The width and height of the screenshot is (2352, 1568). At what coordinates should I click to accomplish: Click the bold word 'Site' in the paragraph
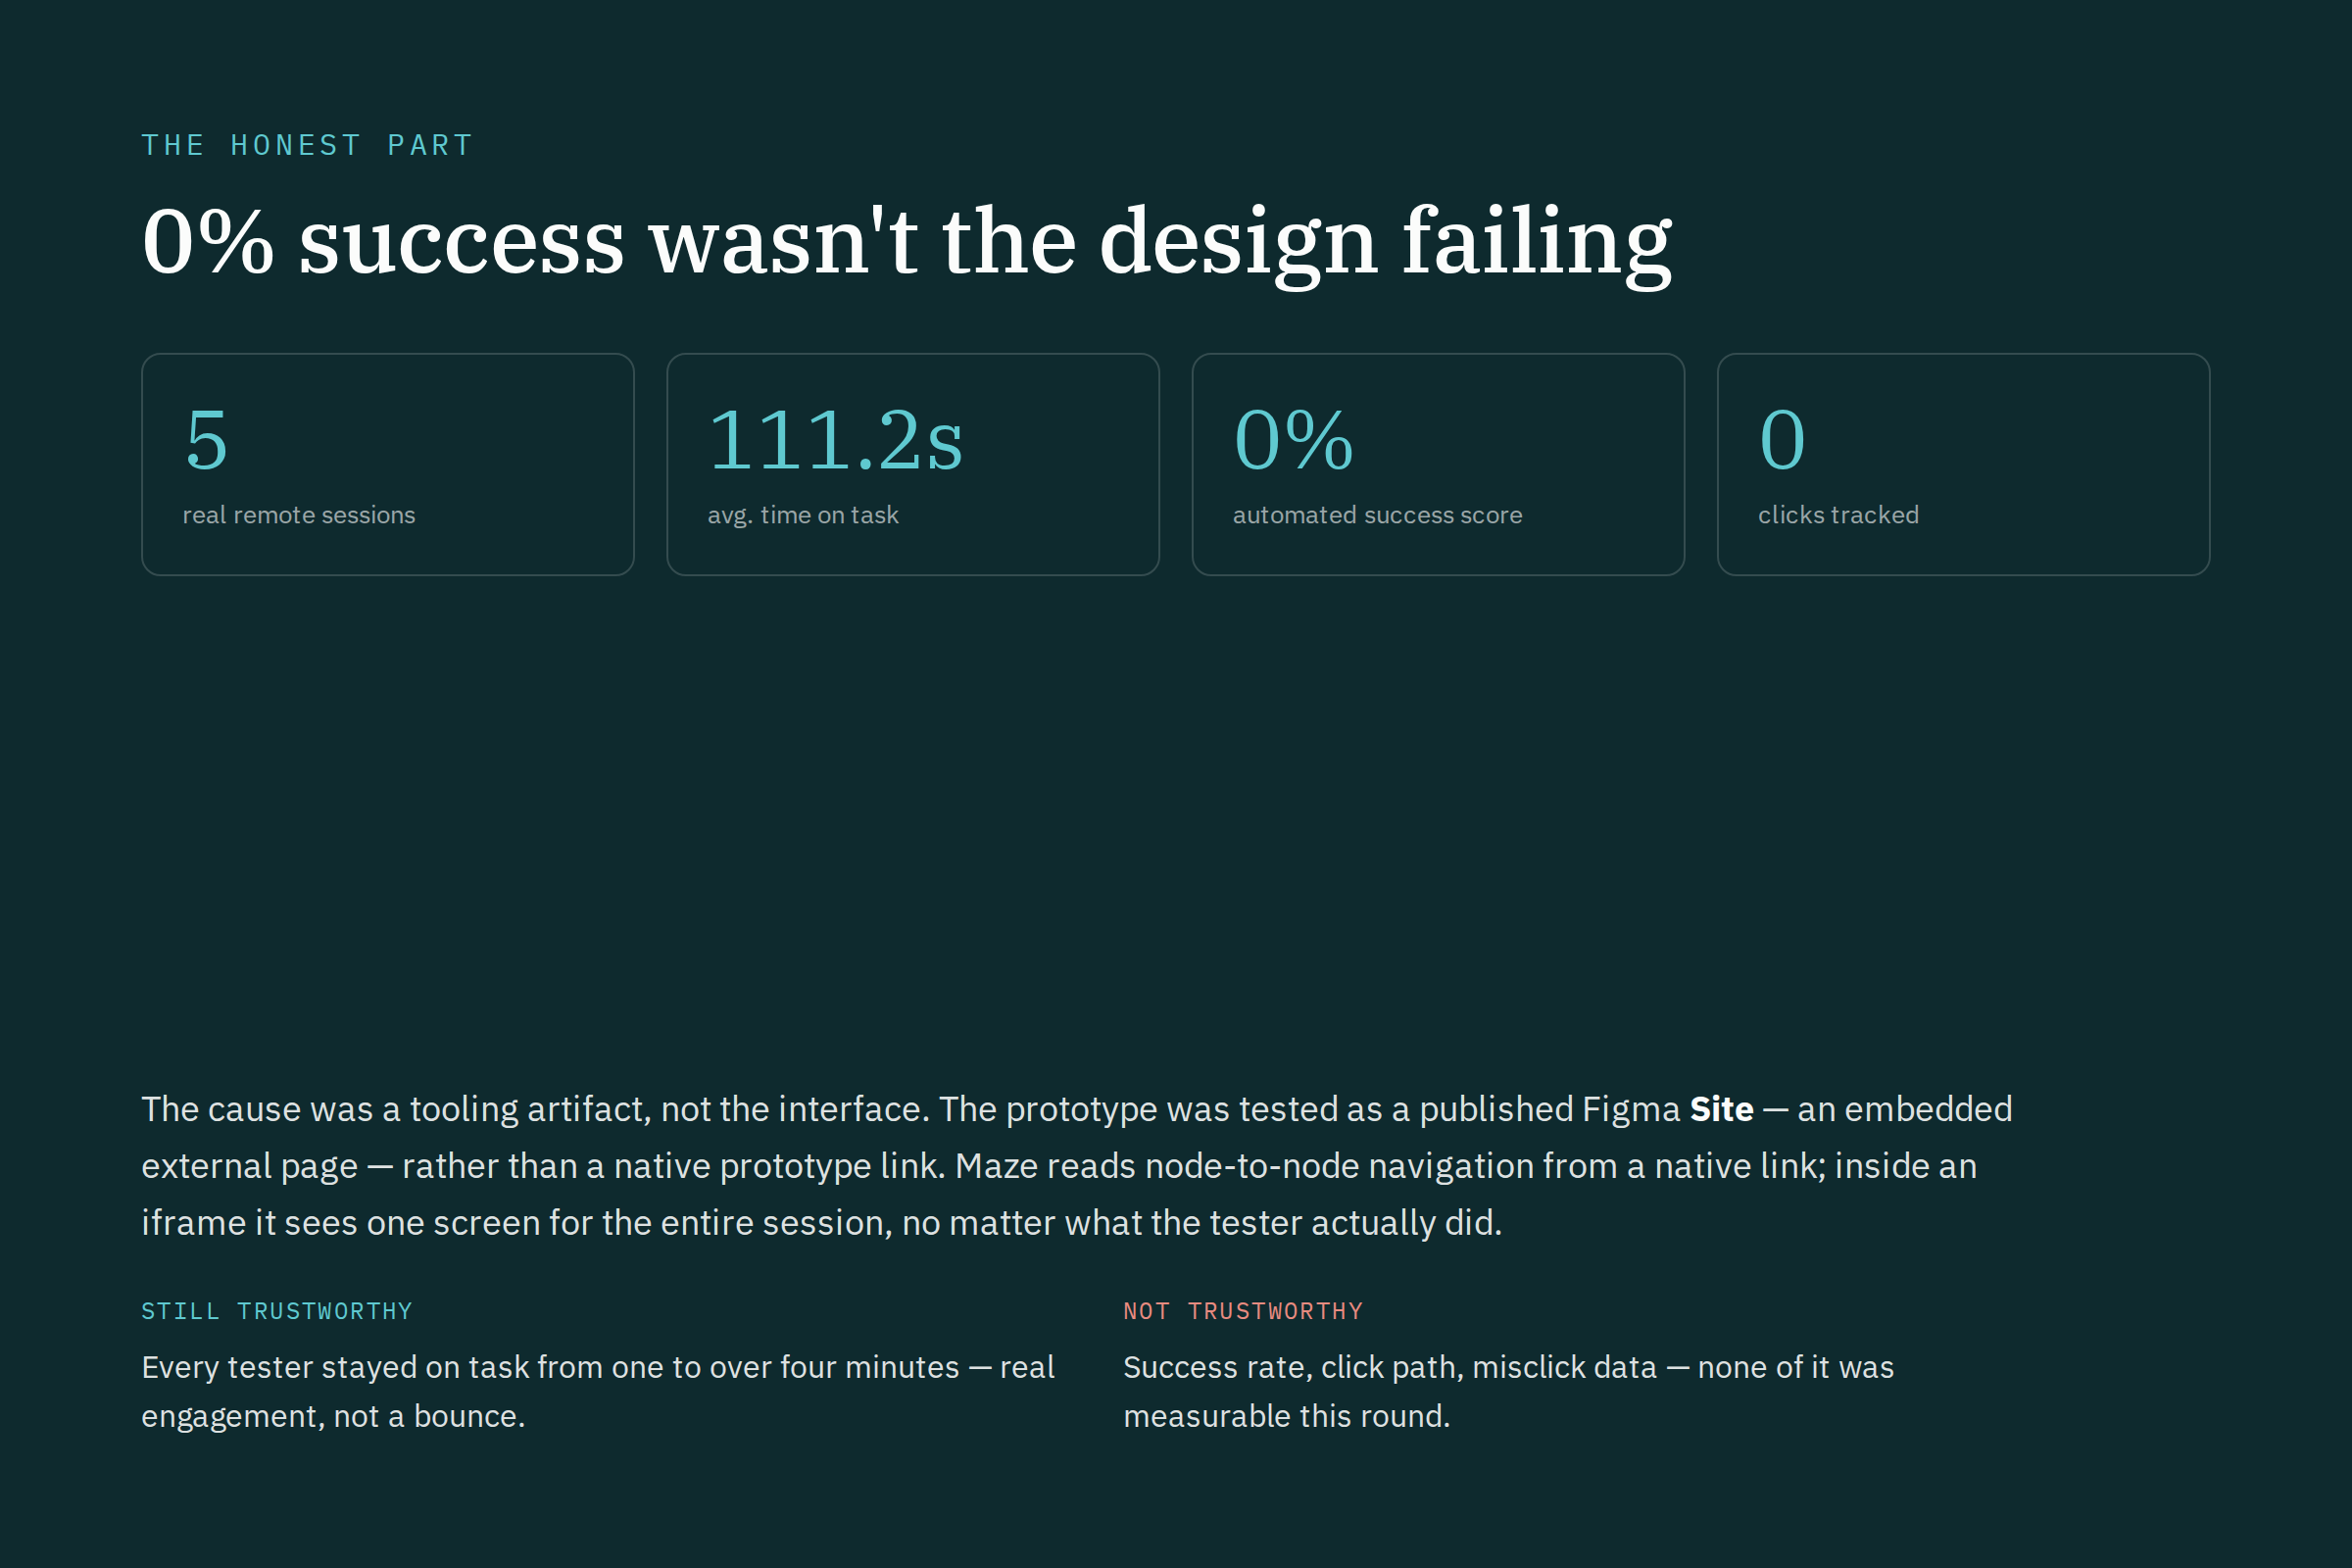[x=1721, y=1109]
